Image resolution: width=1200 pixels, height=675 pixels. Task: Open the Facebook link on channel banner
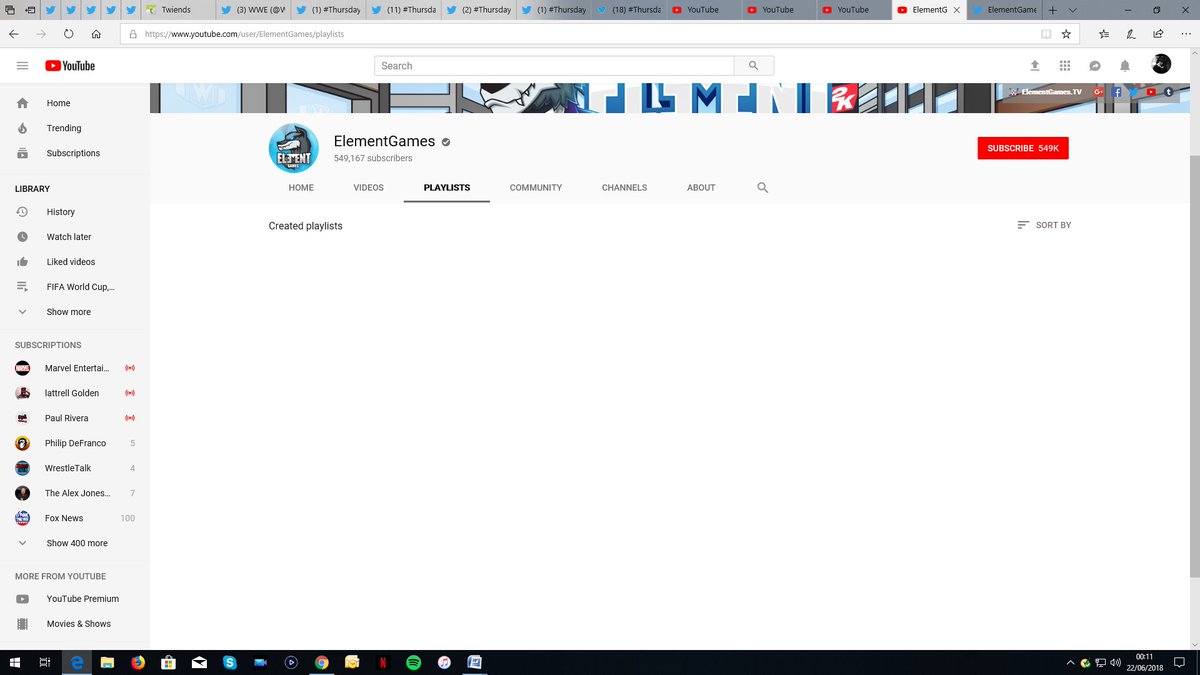click(x=1117, y=92)
